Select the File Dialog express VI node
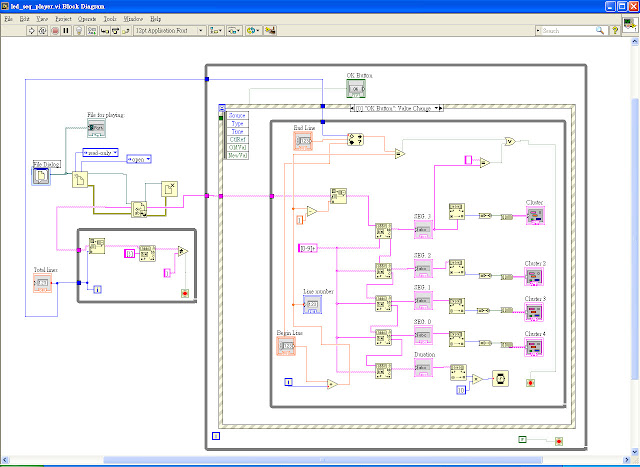640x467 pixels. coord(41,176)
